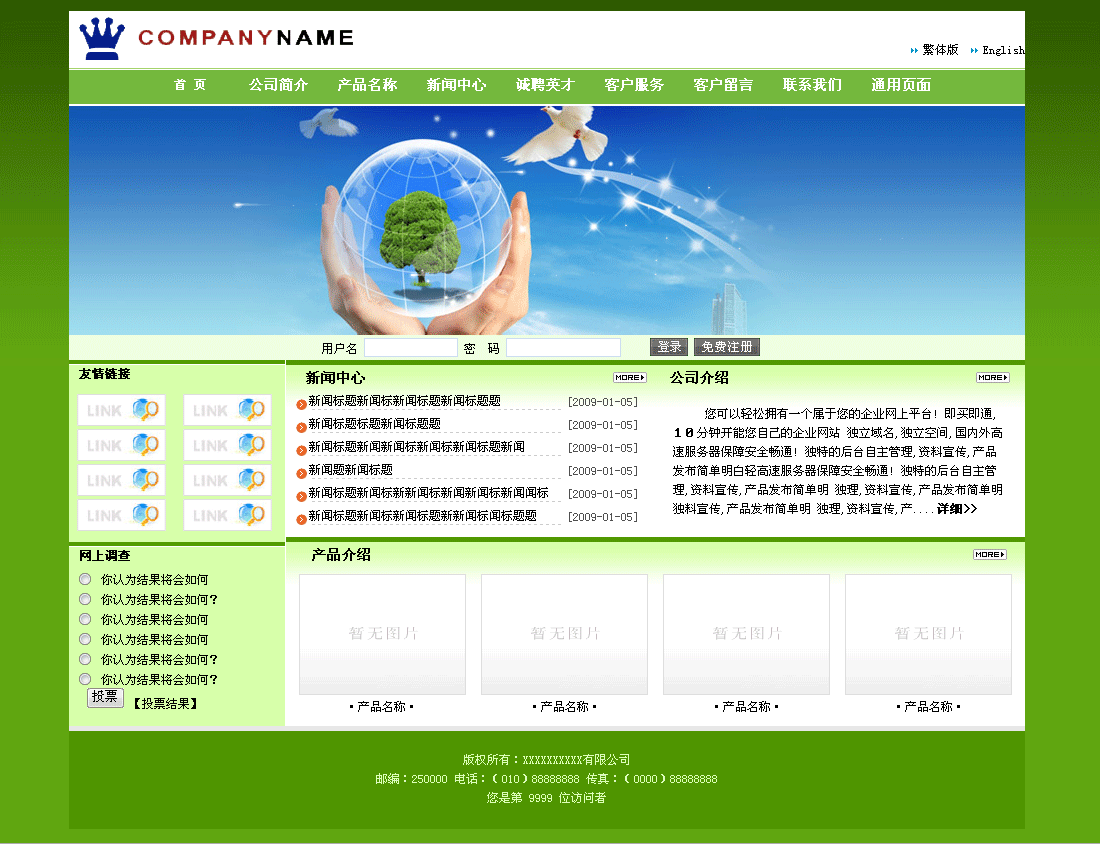
Task: Open the first product placeholder thumbnail
Action: coord(382,634)
